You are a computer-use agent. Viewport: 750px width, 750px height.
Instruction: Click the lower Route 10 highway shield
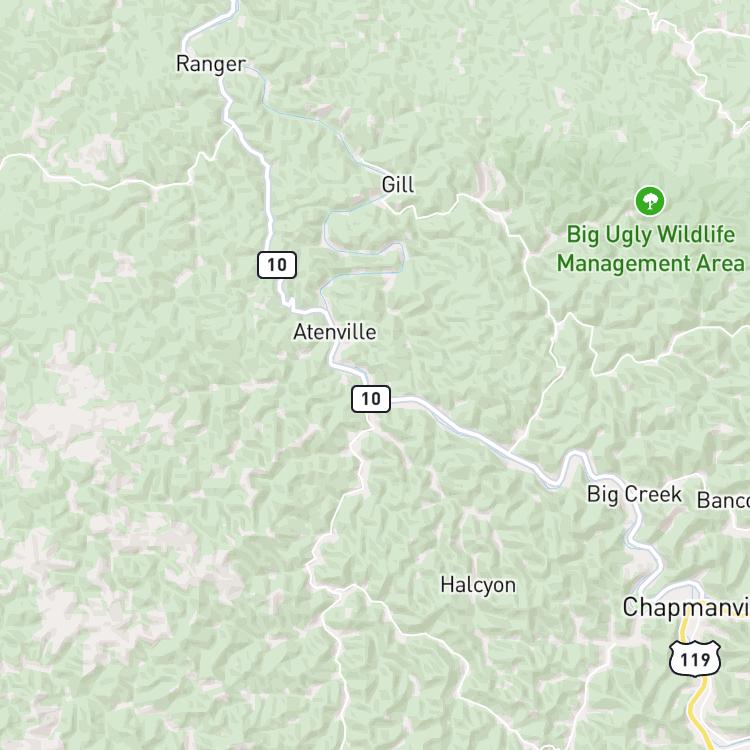click(x=371, y=398)
